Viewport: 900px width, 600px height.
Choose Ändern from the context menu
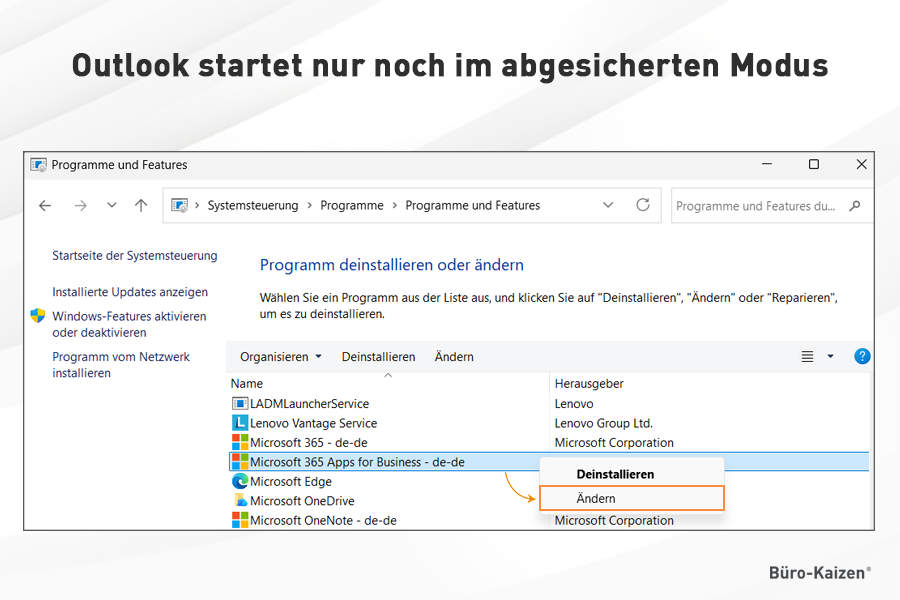pyautogui.click(x=596, y=498)
